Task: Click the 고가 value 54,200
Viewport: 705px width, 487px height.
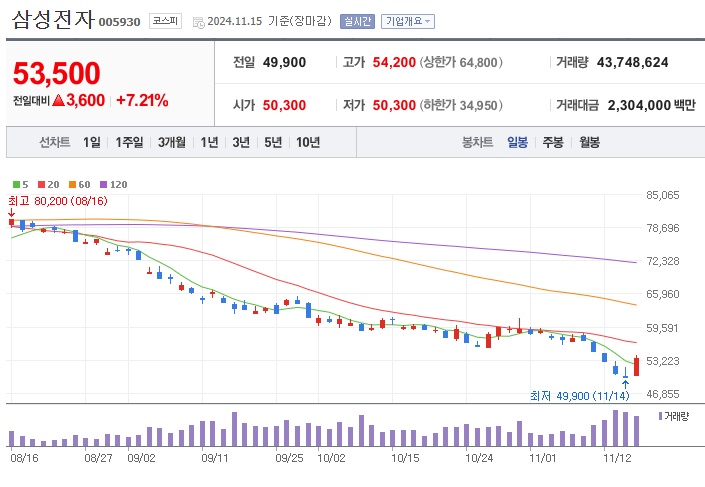Action: (x=394, y=62)
